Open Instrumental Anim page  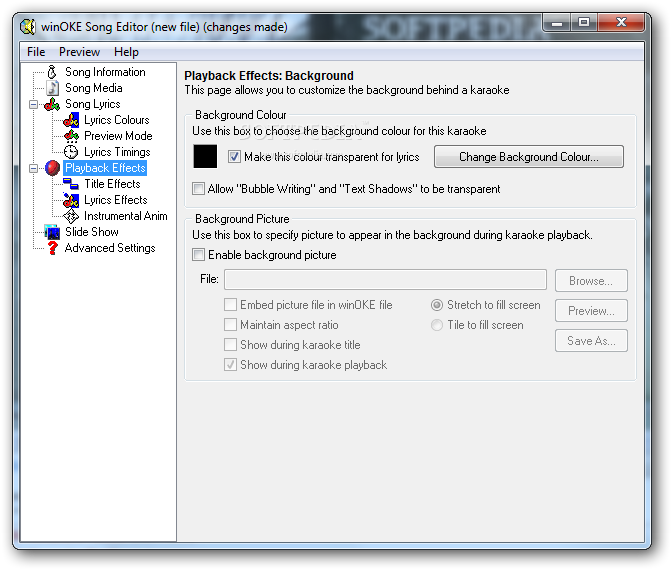click(x=126, y=216)
